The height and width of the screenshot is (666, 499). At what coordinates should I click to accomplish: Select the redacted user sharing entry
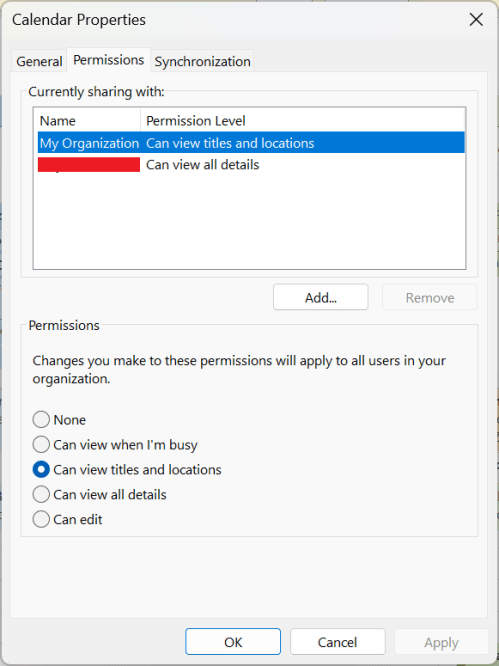[251, 164]
